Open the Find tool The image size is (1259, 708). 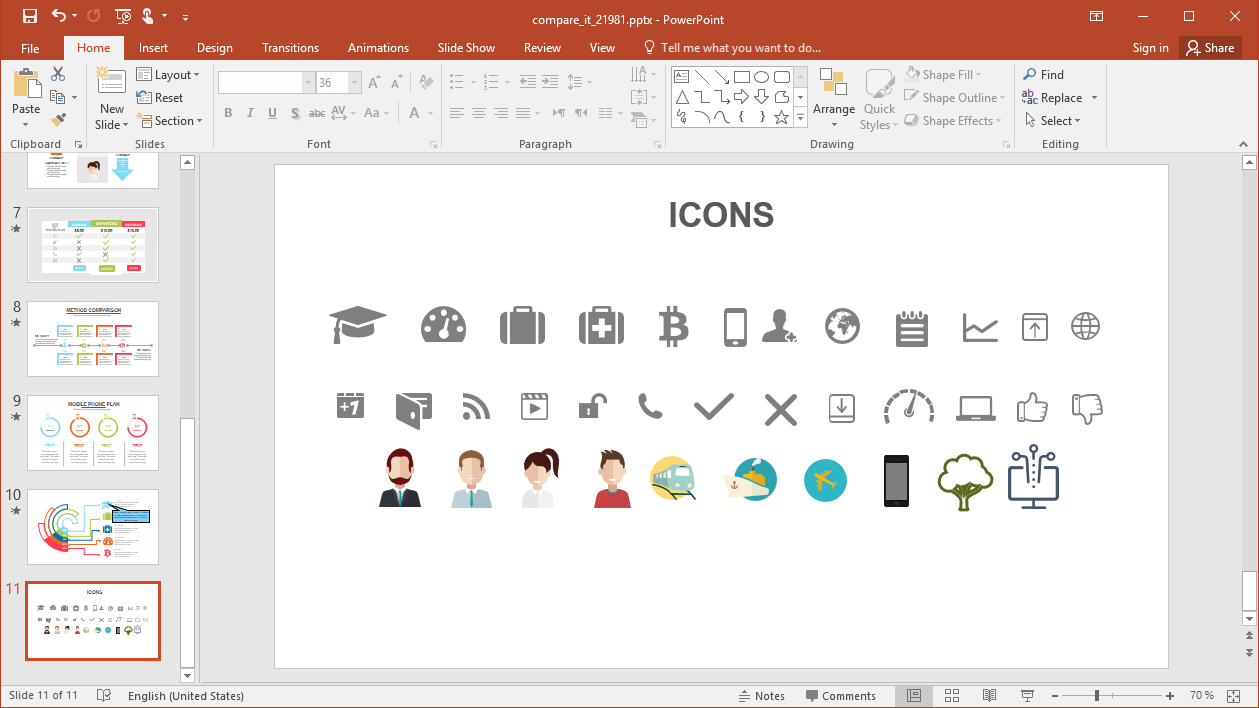[x=1043, y=74]
